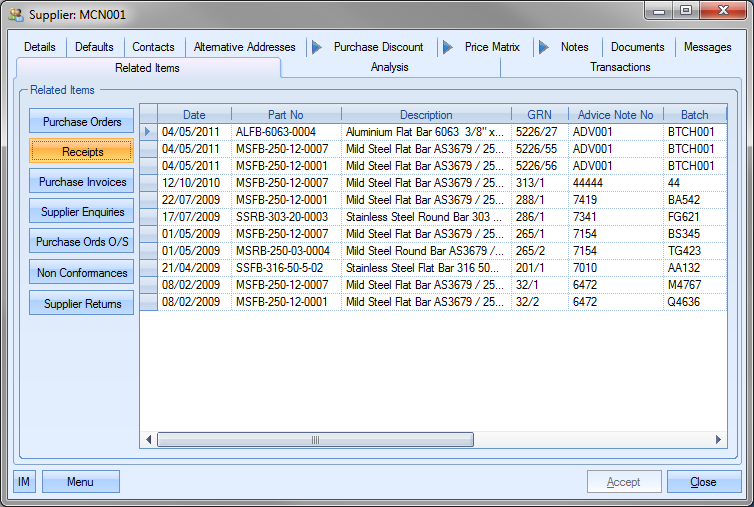Click the right scroll arrow of horizontal scrollbar
The width and height of the screenshot is (754, 507).
click(717, 439)
